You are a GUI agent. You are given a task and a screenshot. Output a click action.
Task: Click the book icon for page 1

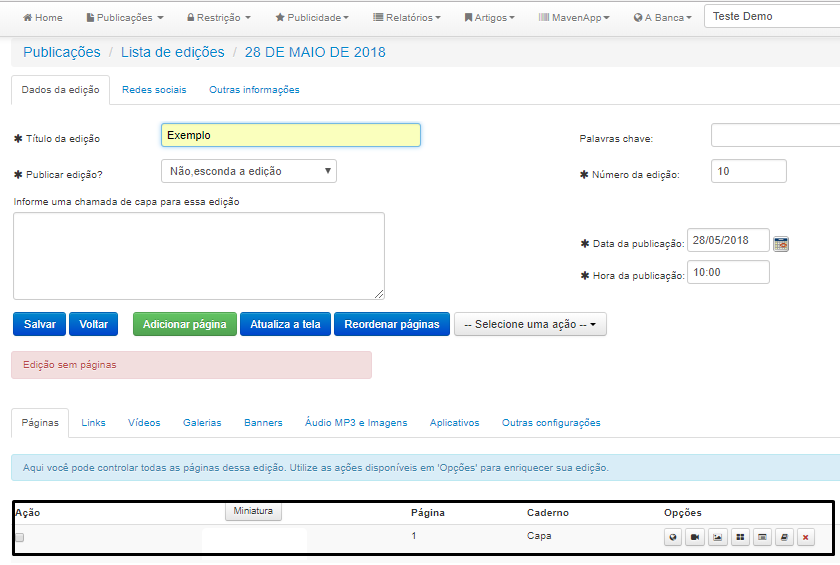pyautogui.click(x=784, y=537)
